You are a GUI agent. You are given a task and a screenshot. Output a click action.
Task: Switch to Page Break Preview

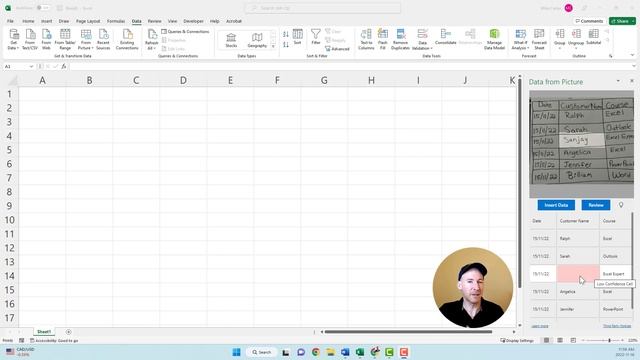pyautogui.click(x=573, y=340)
